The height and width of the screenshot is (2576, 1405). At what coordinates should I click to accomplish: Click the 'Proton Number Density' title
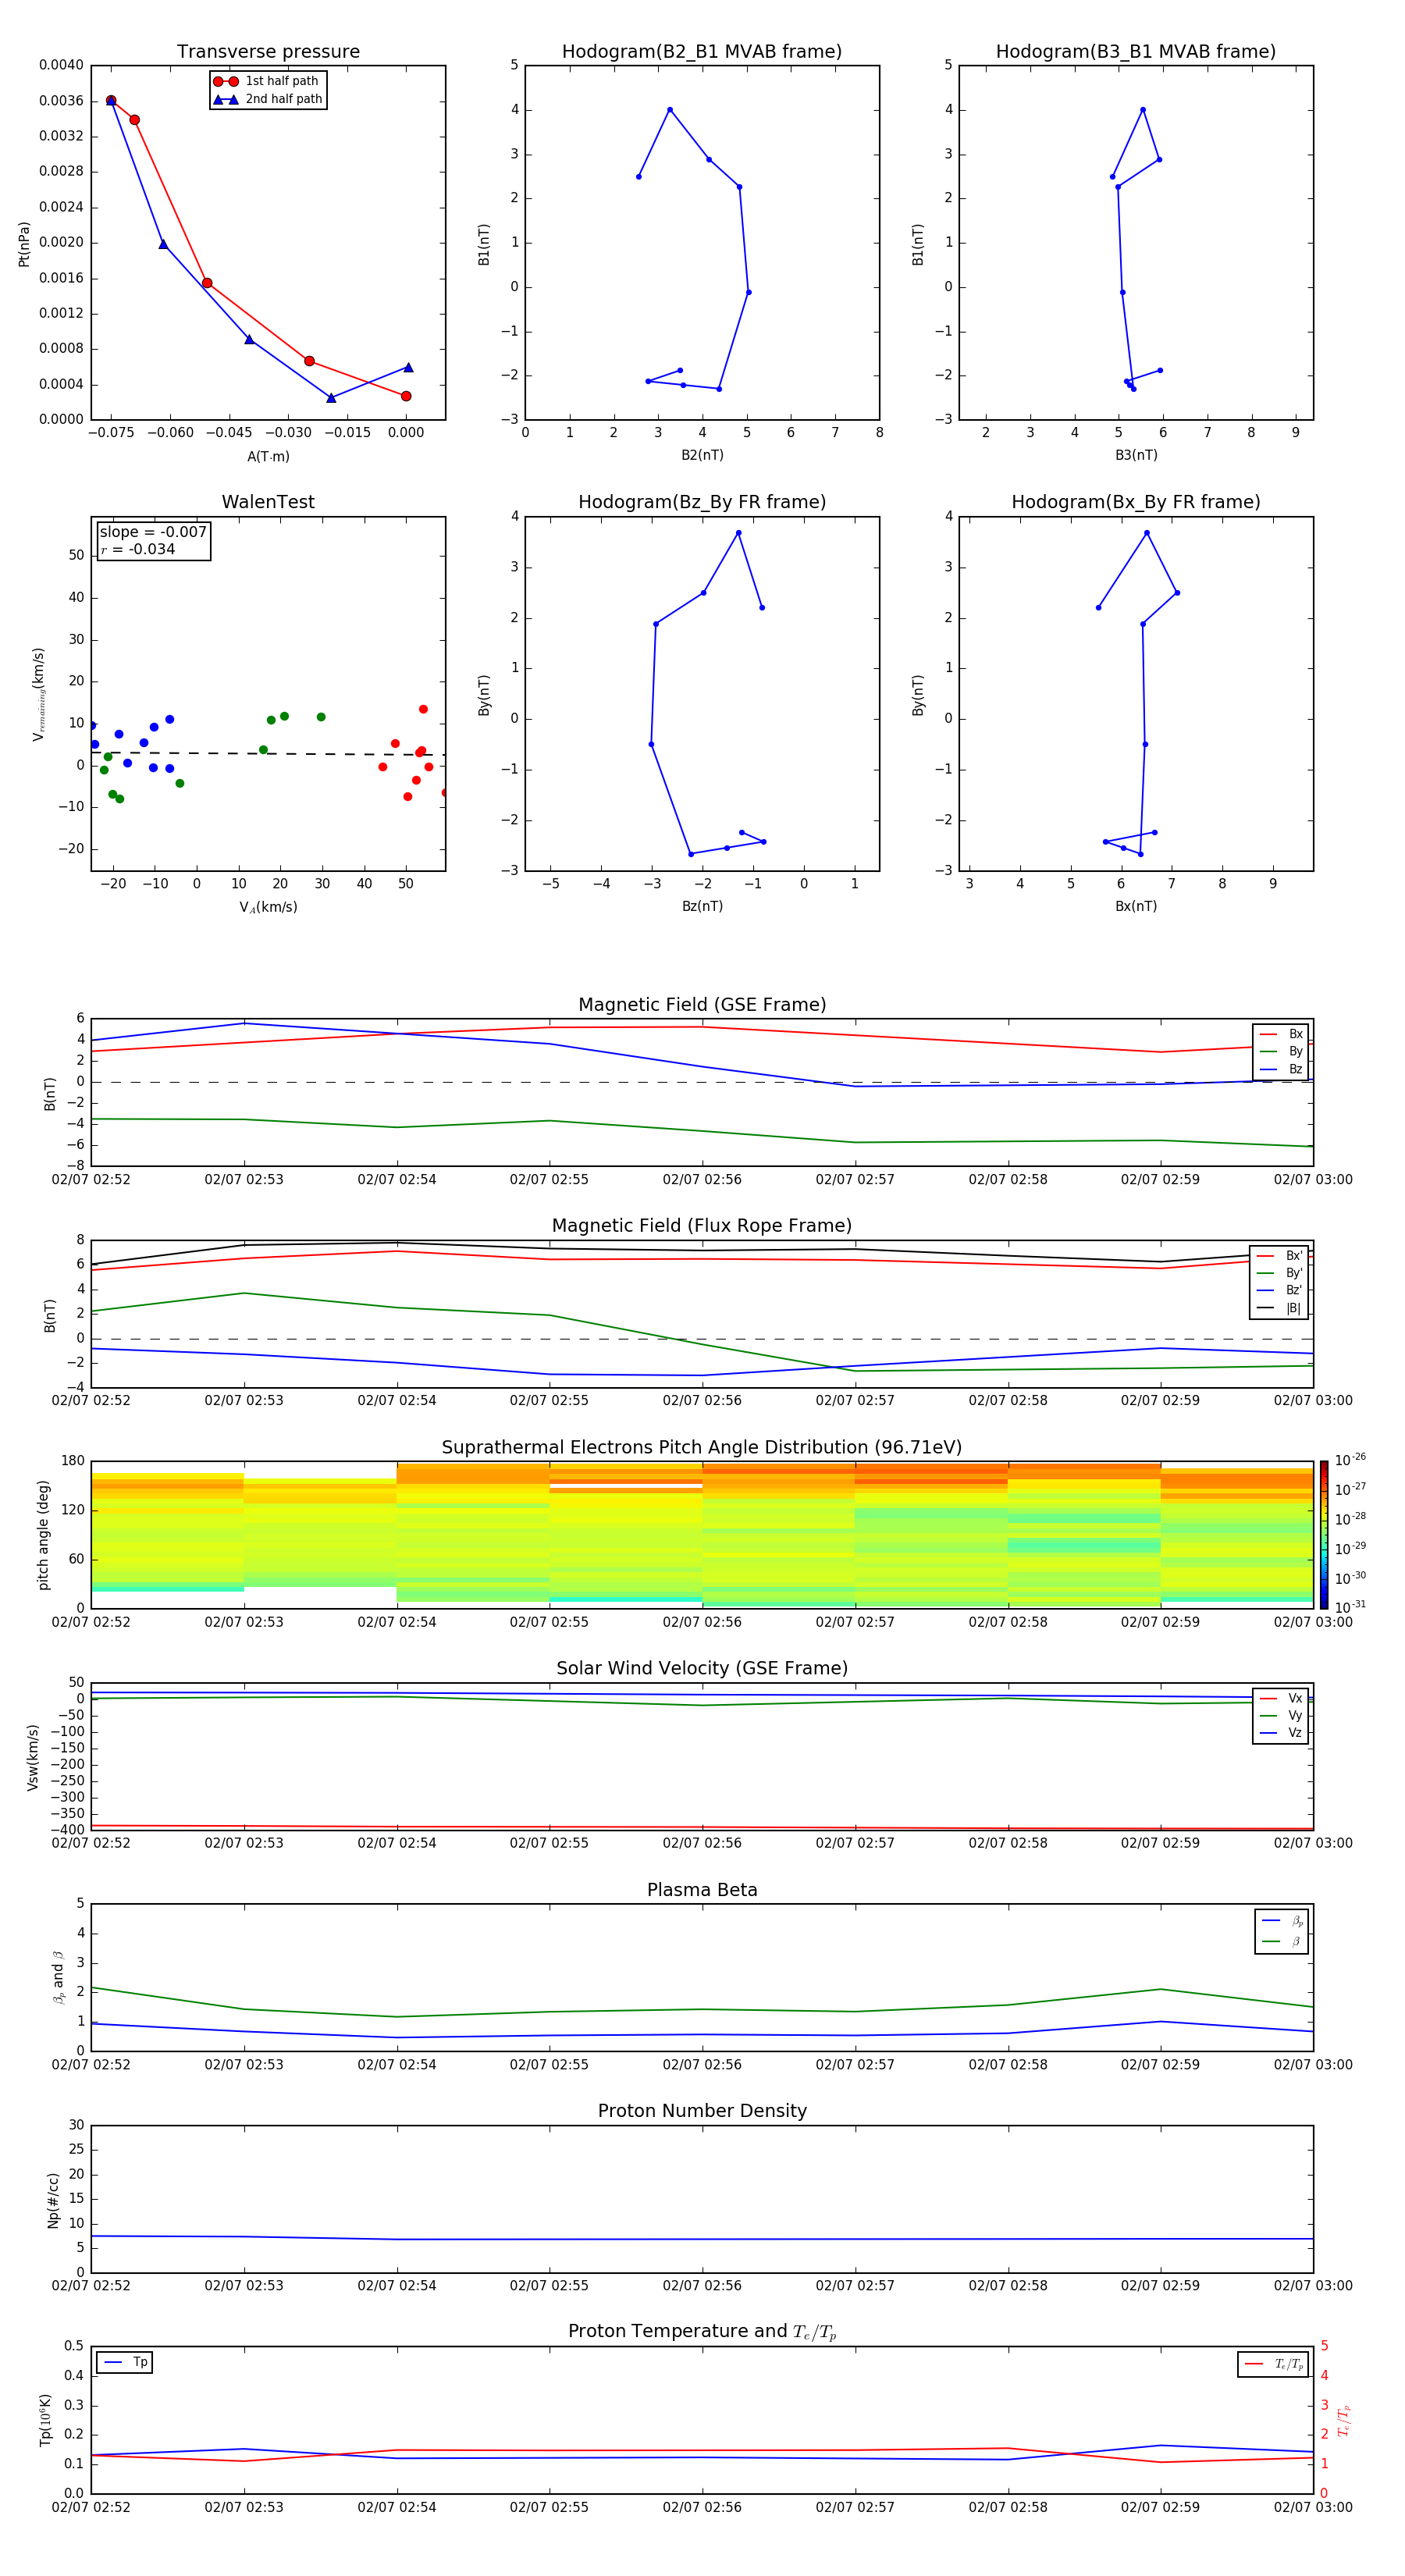point(702,2111)
